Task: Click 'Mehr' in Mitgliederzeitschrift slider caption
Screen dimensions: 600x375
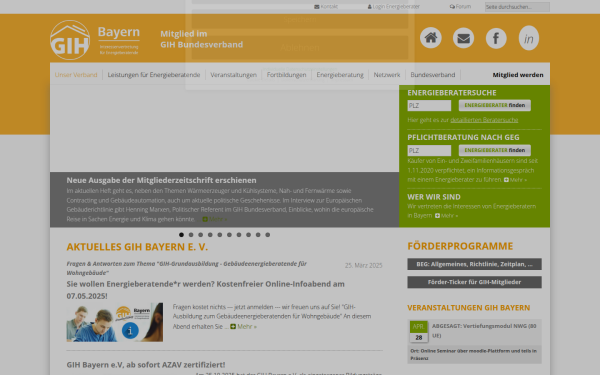Action: (x=215, y=219)
